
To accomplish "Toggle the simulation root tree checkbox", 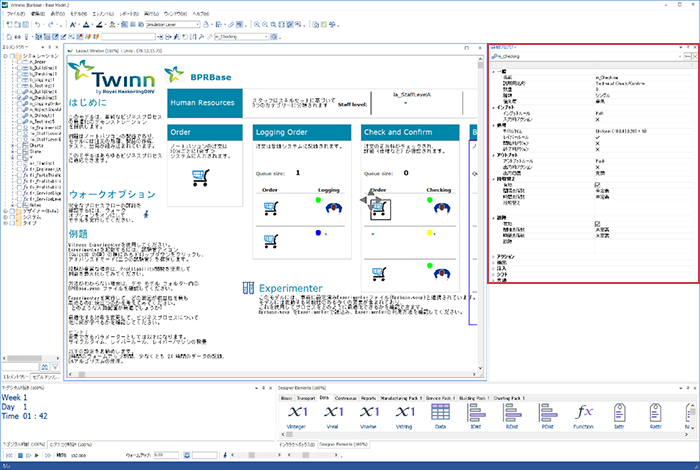I will tap(12, 56).
